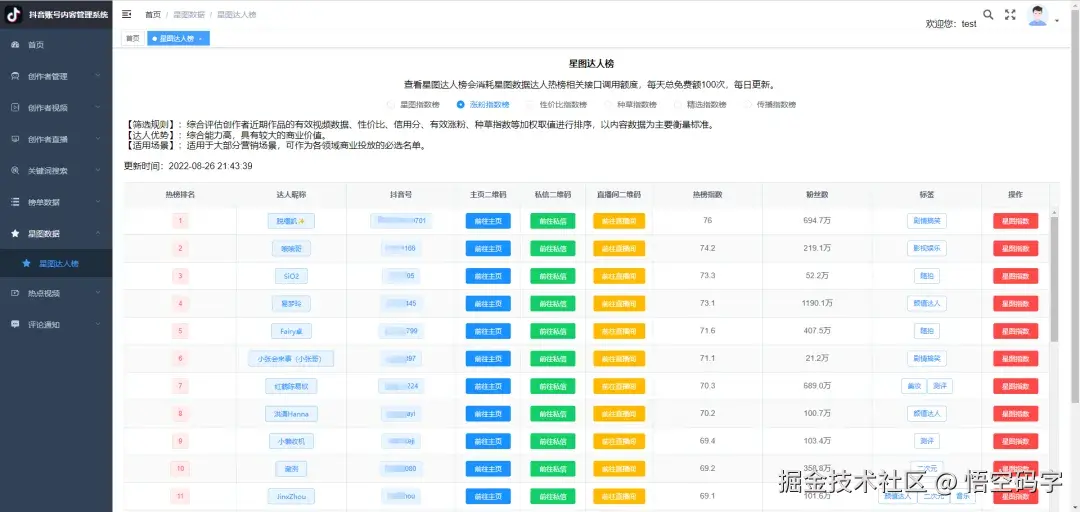Click the fan count 1190.1万
Viewport: 1080px width, 512px height.
[x=818, y=303]
